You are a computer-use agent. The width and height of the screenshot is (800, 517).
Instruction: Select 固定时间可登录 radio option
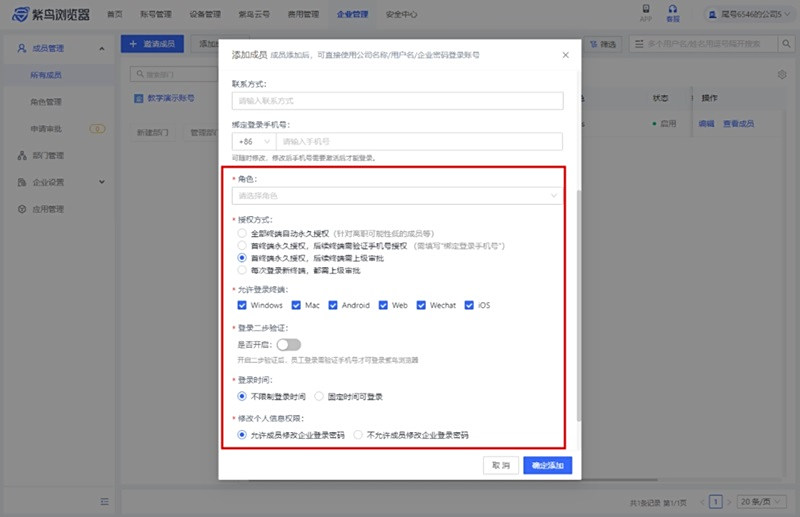320,396
